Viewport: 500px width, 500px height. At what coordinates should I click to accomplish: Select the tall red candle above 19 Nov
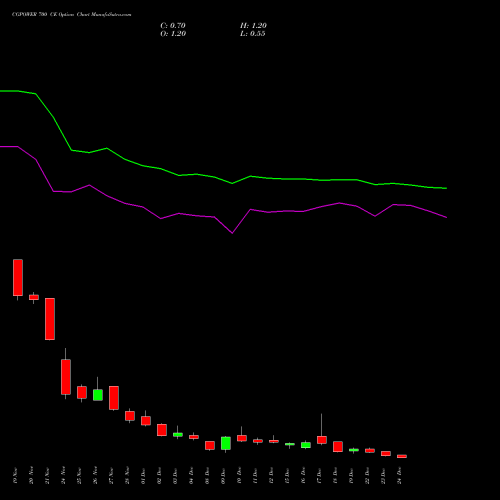[18, 277]
